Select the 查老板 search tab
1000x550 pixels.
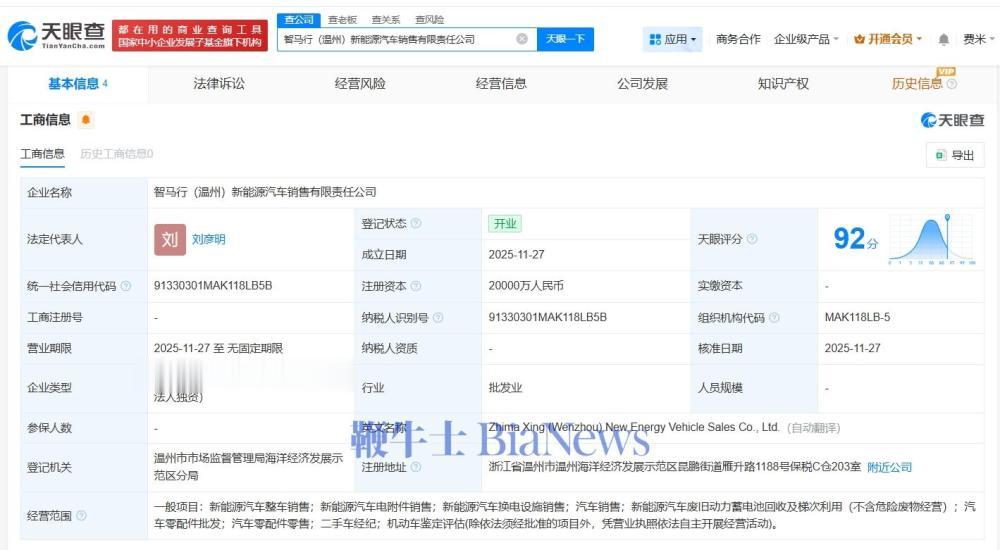click(342, 20)
